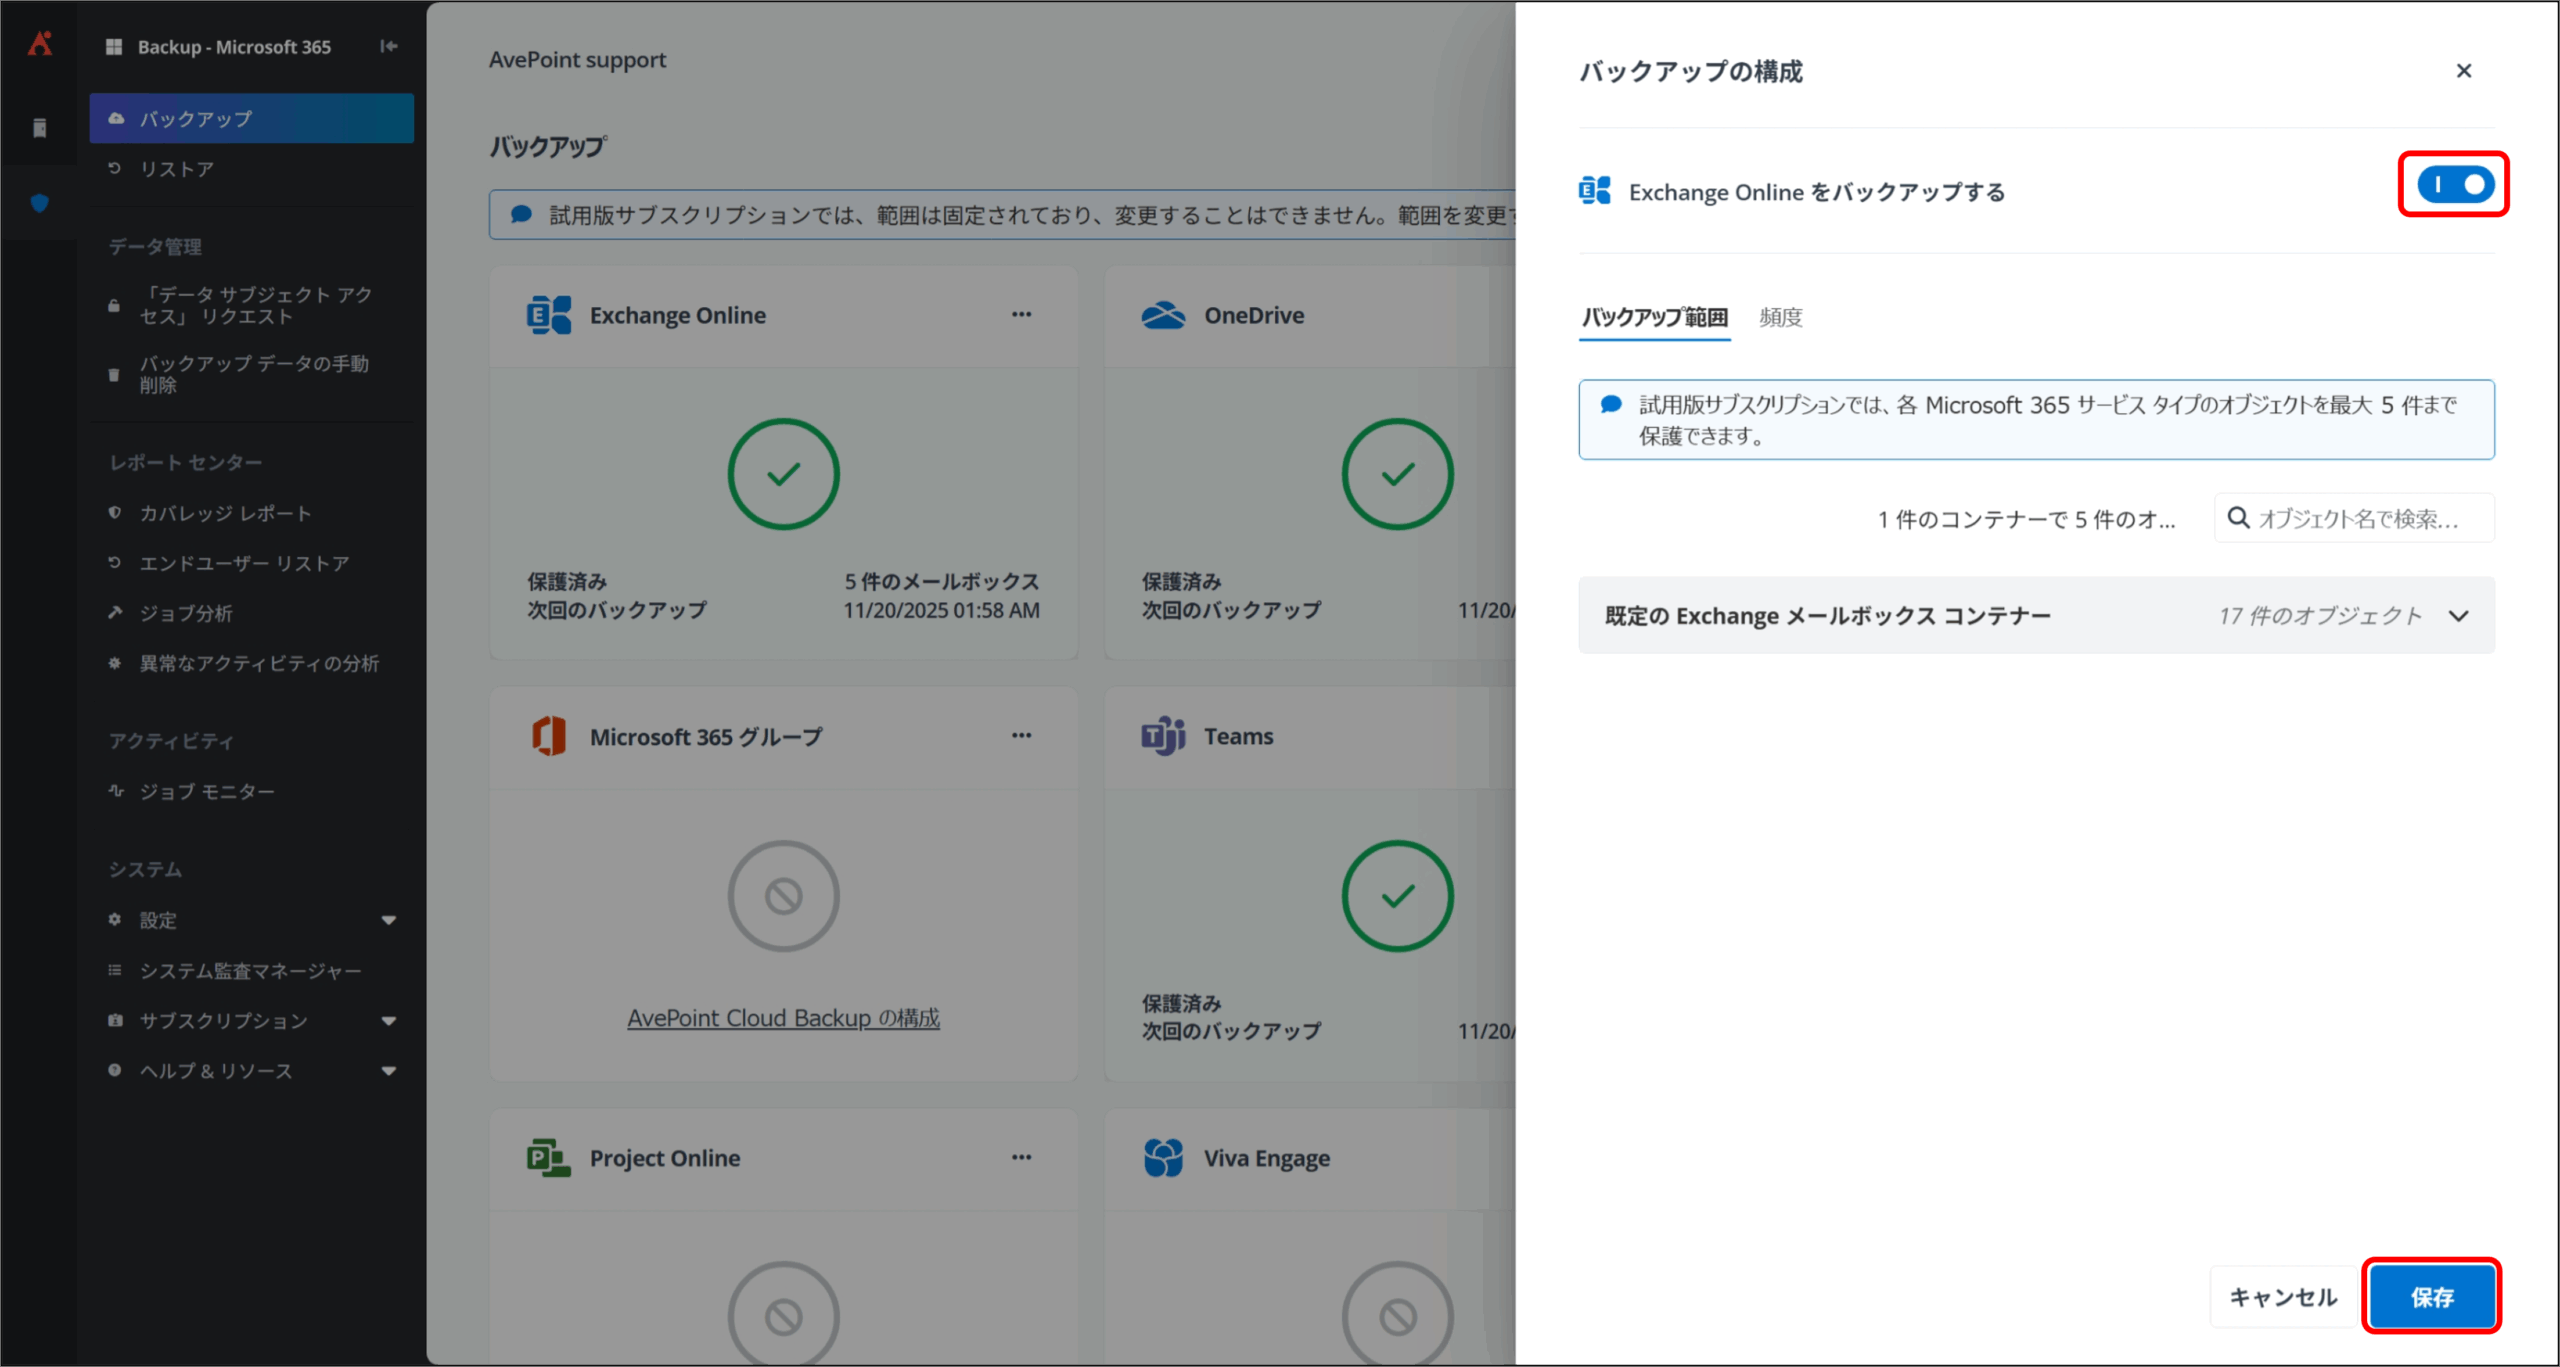The width and height of the screenshot is (2560, 1367).
Task: Select the バックアップ範囲 tab
Action: click(1654, 317)
